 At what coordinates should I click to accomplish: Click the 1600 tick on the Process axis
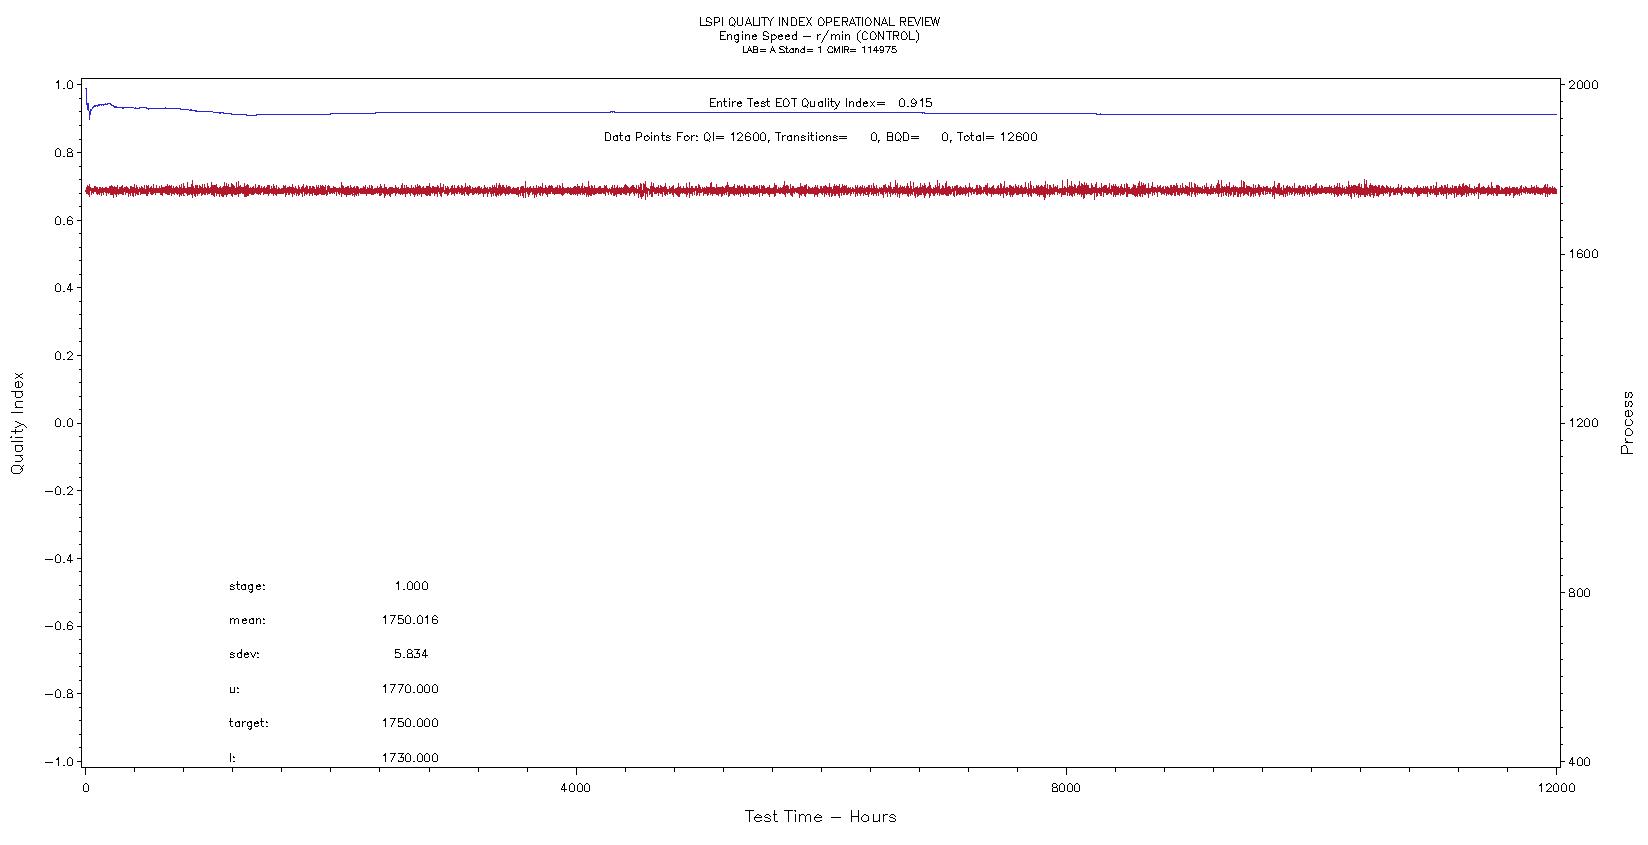[x=1583, y=254]
